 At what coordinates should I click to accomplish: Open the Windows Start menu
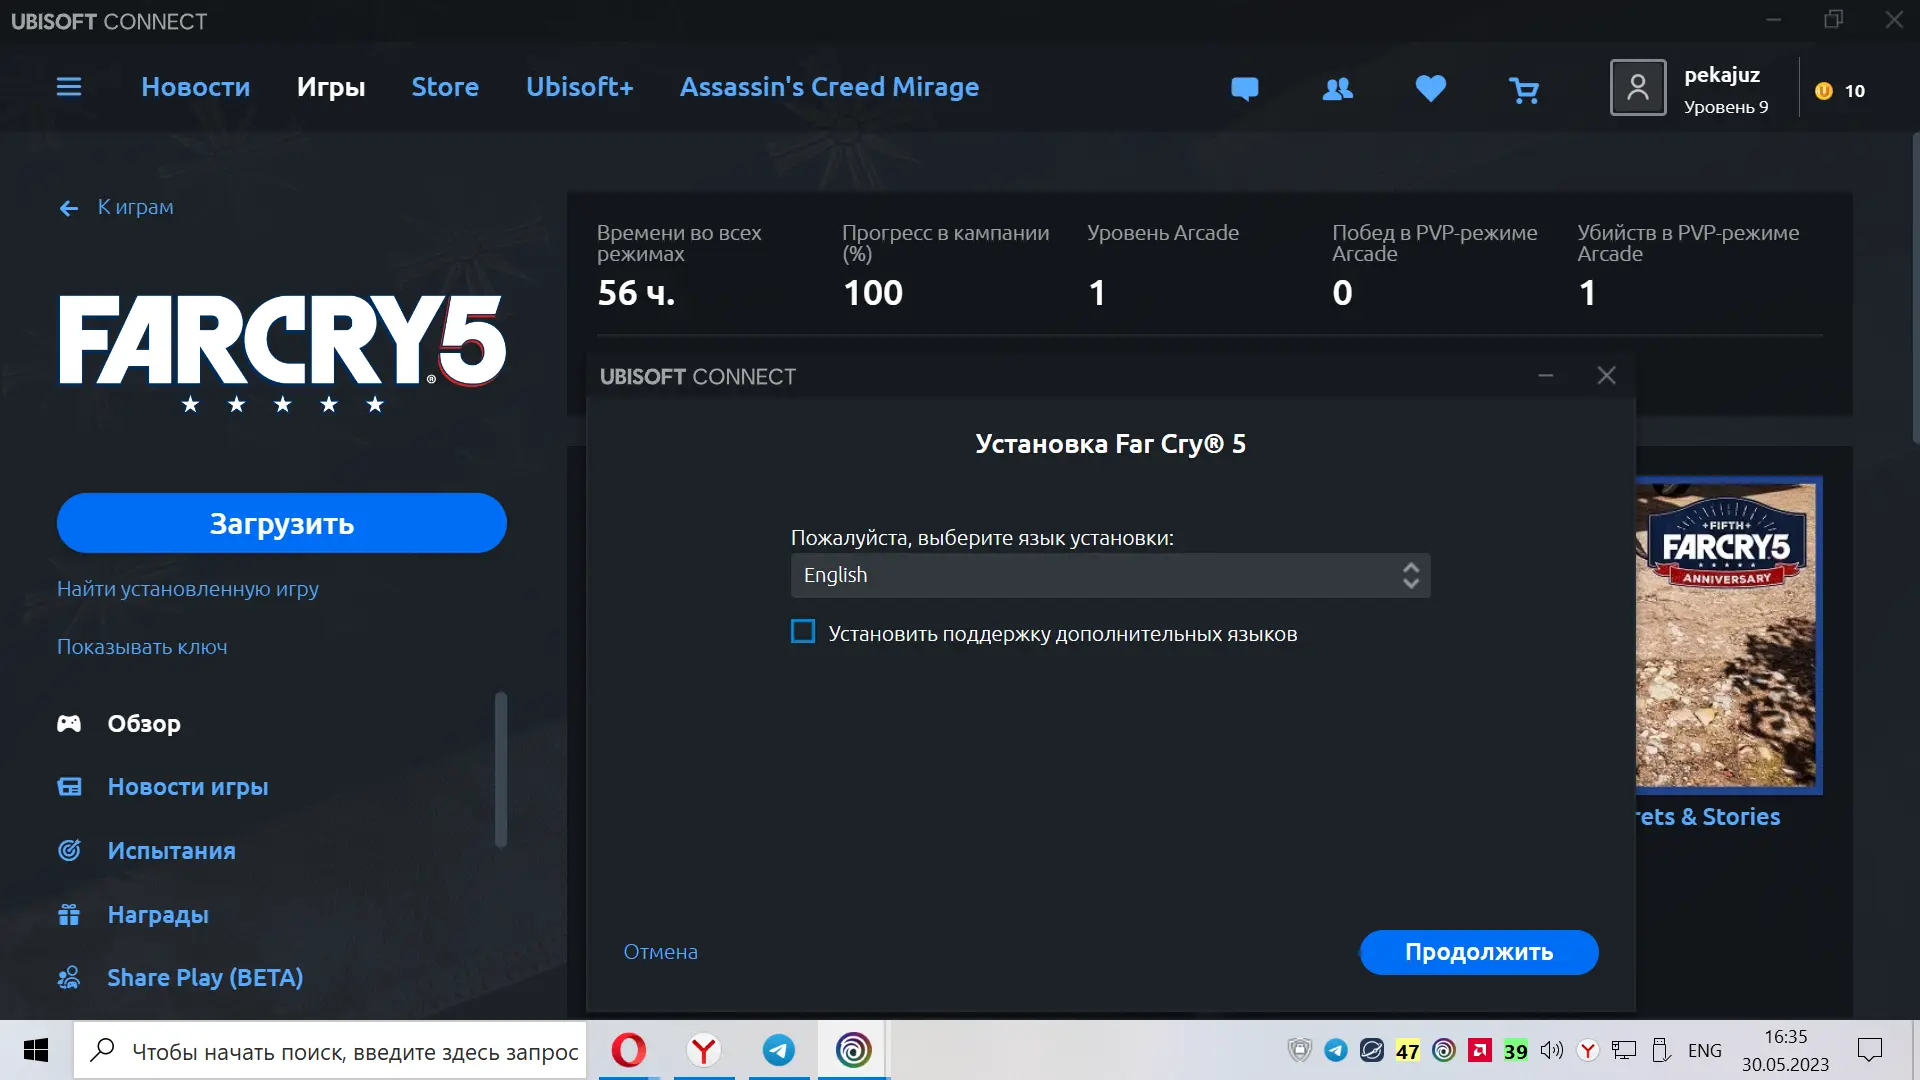36,1050
